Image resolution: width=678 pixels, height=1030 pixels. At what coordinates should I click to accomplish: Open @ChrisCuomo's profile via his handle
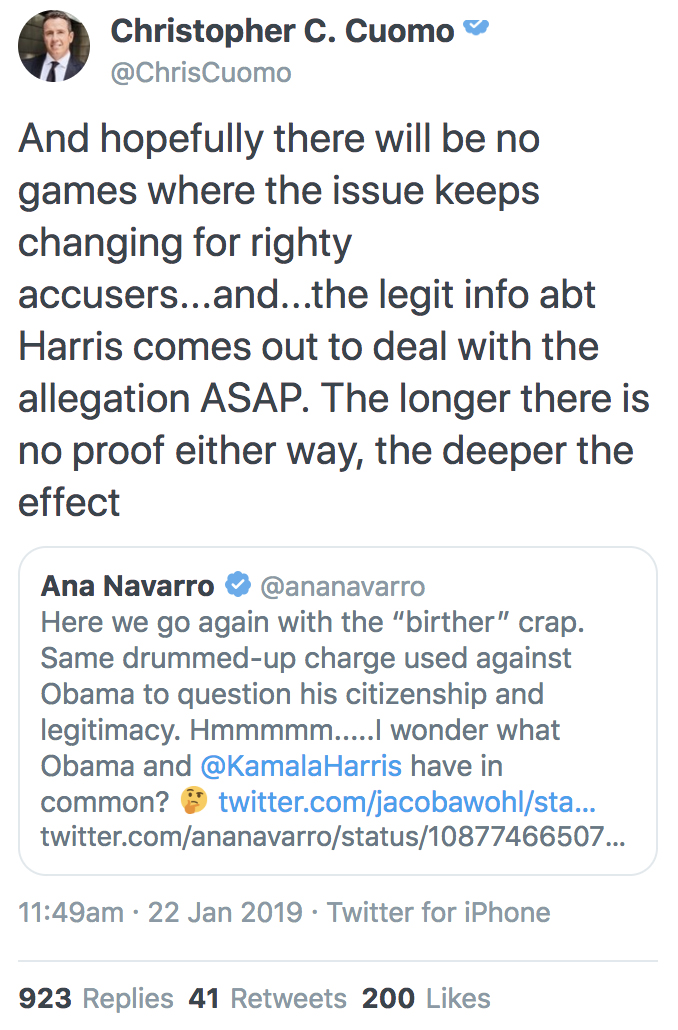pyautogui.click(x=202, y=72)
